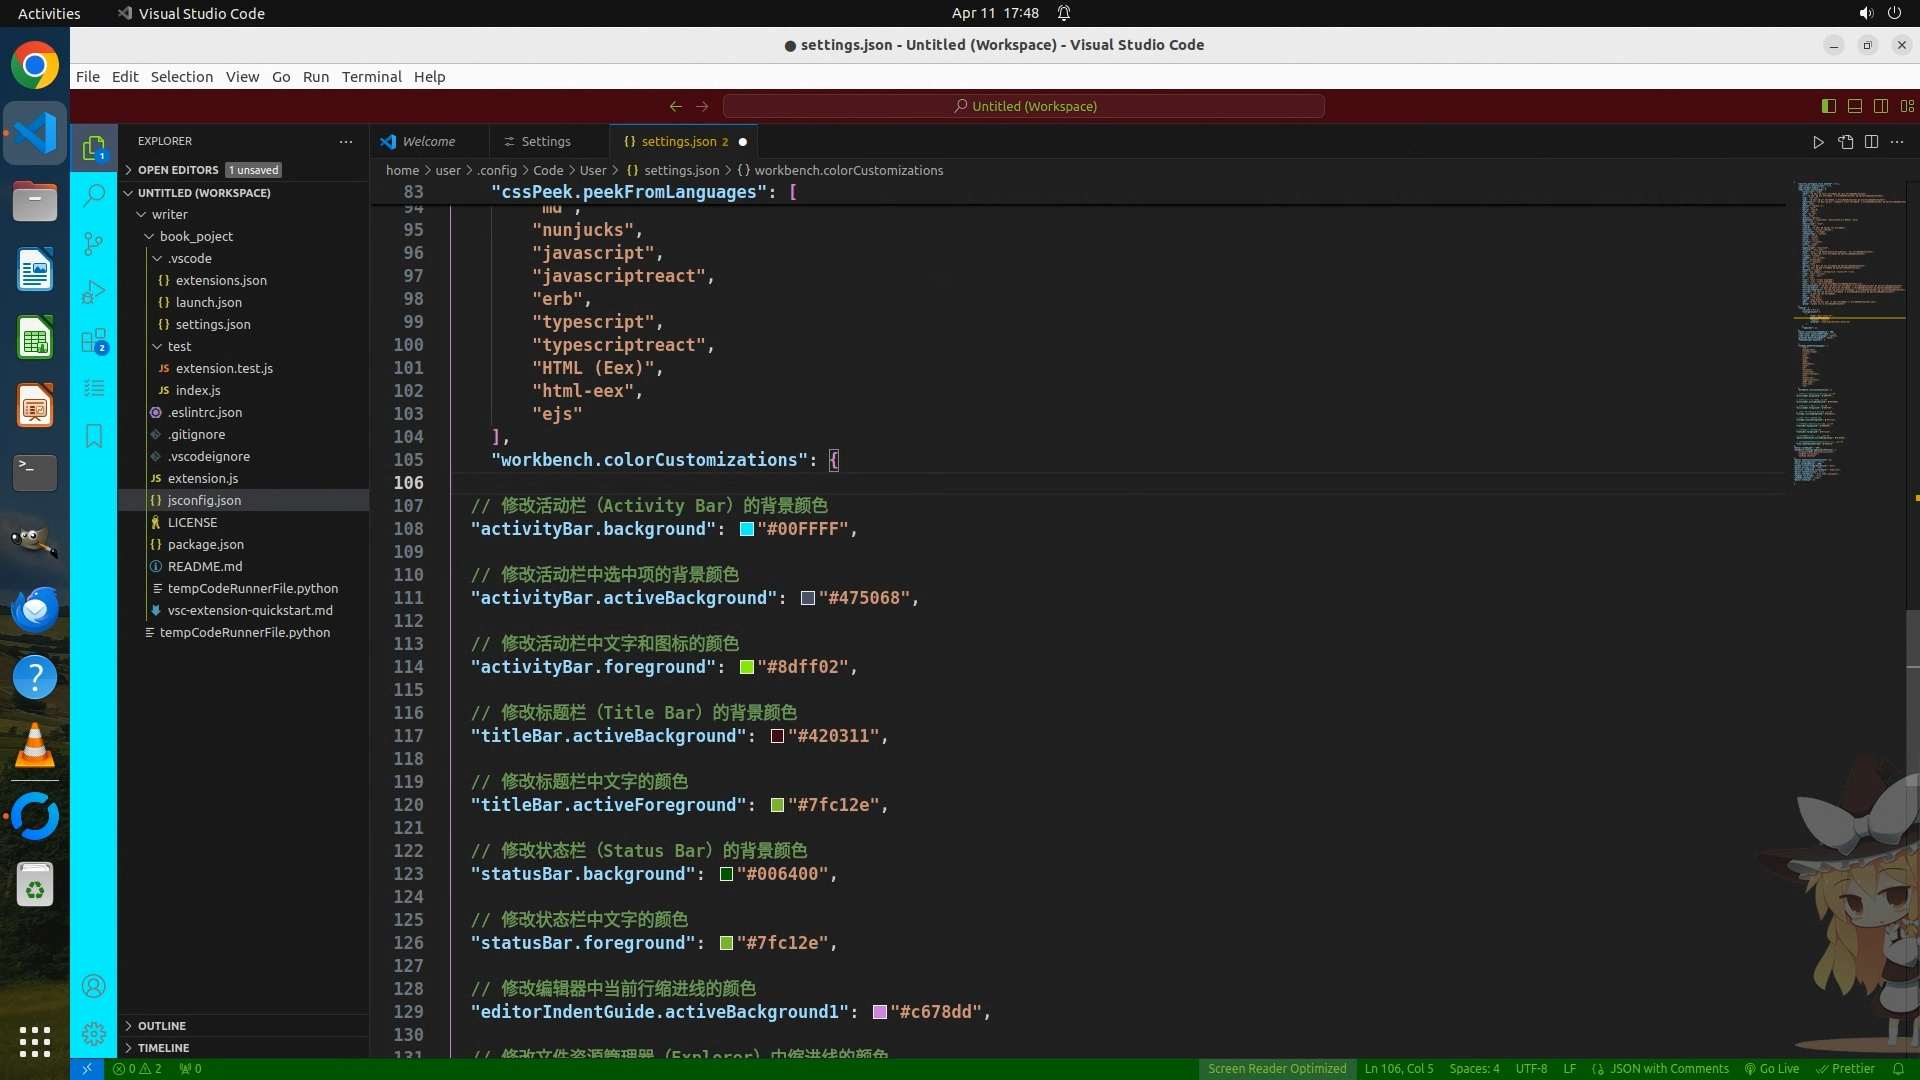1920x1080 pixels.
Task: Switch to the Welcome tab
Action: (x=429, y=142)
